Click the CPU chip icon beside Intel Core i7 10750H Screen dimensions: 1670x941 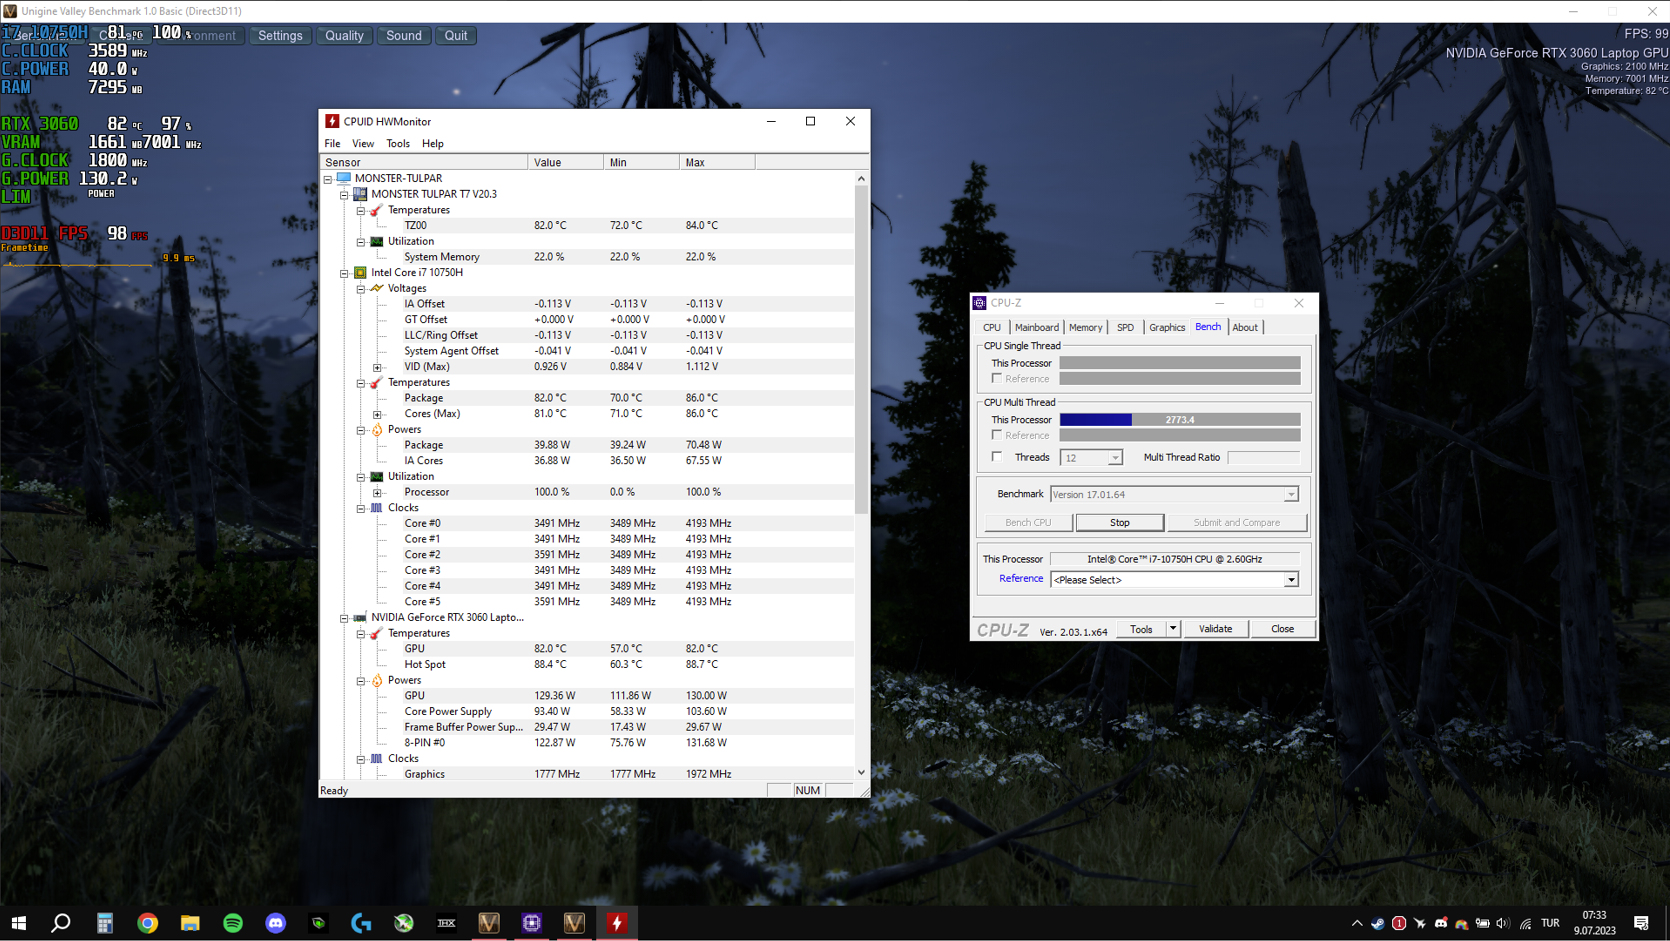pyautogui.click(x=360, y=272)
